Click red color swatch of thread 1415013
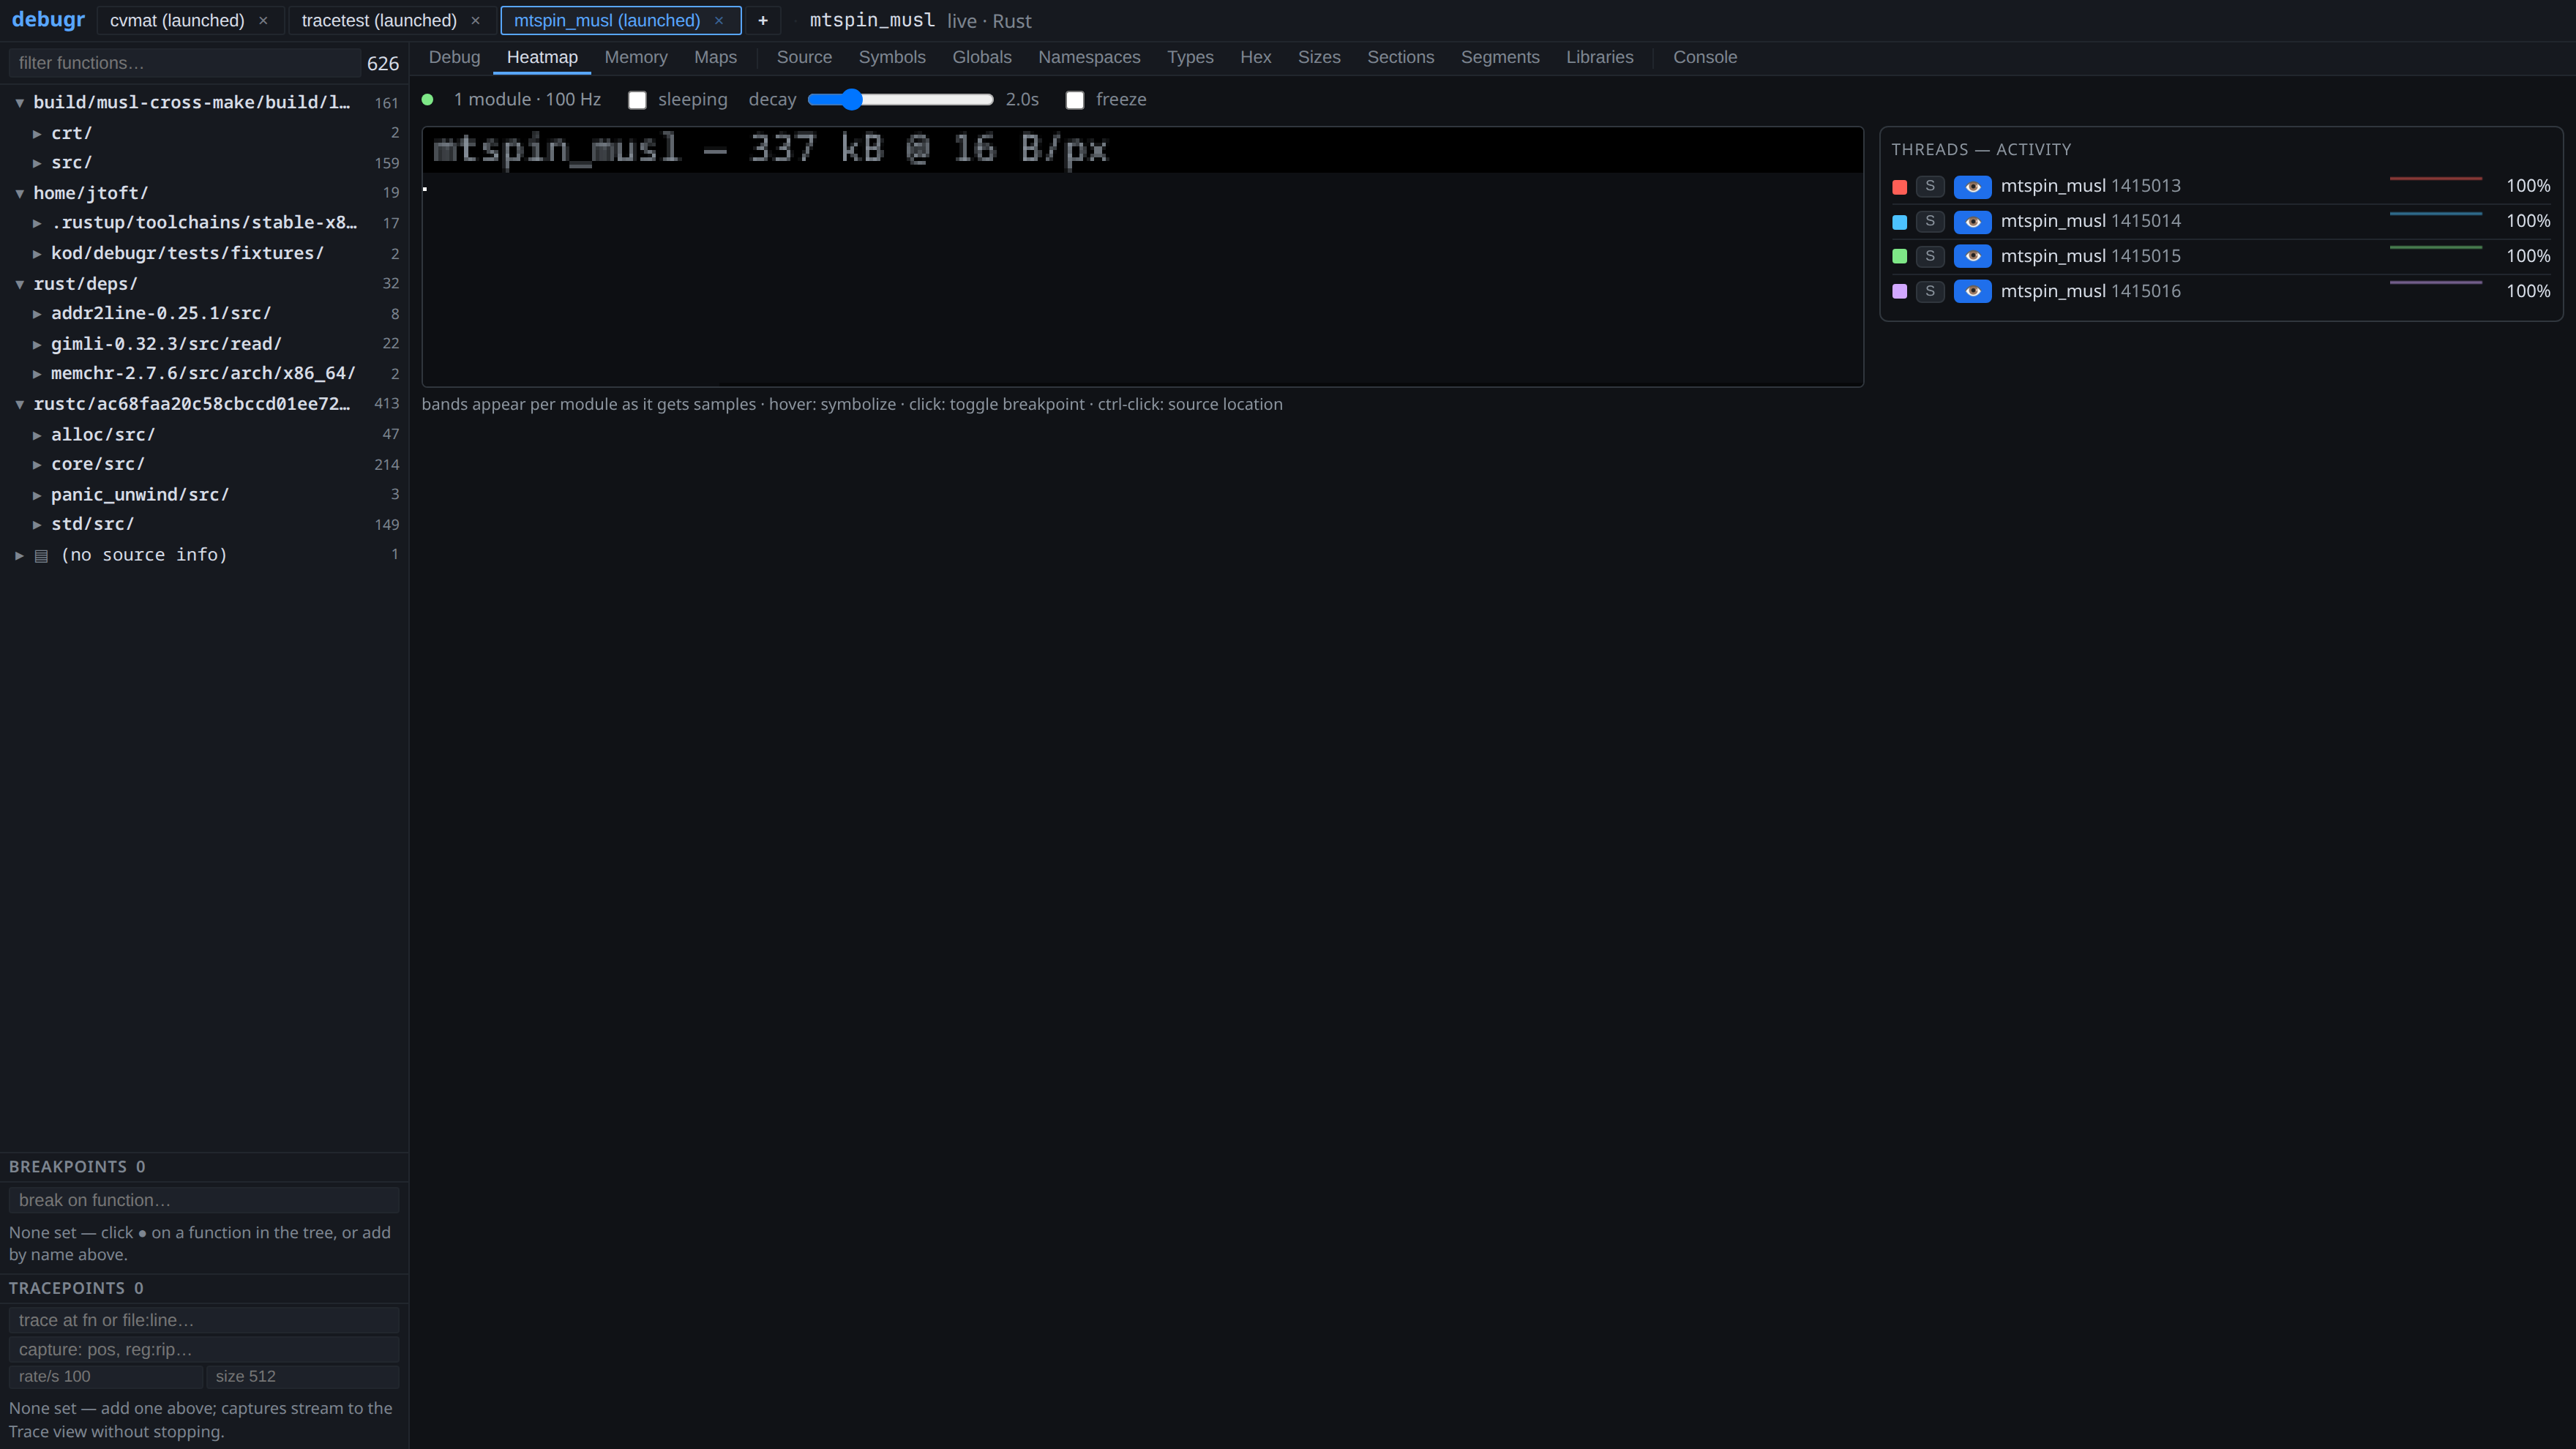The image size is (2576, 1449). pos(1900,187)
